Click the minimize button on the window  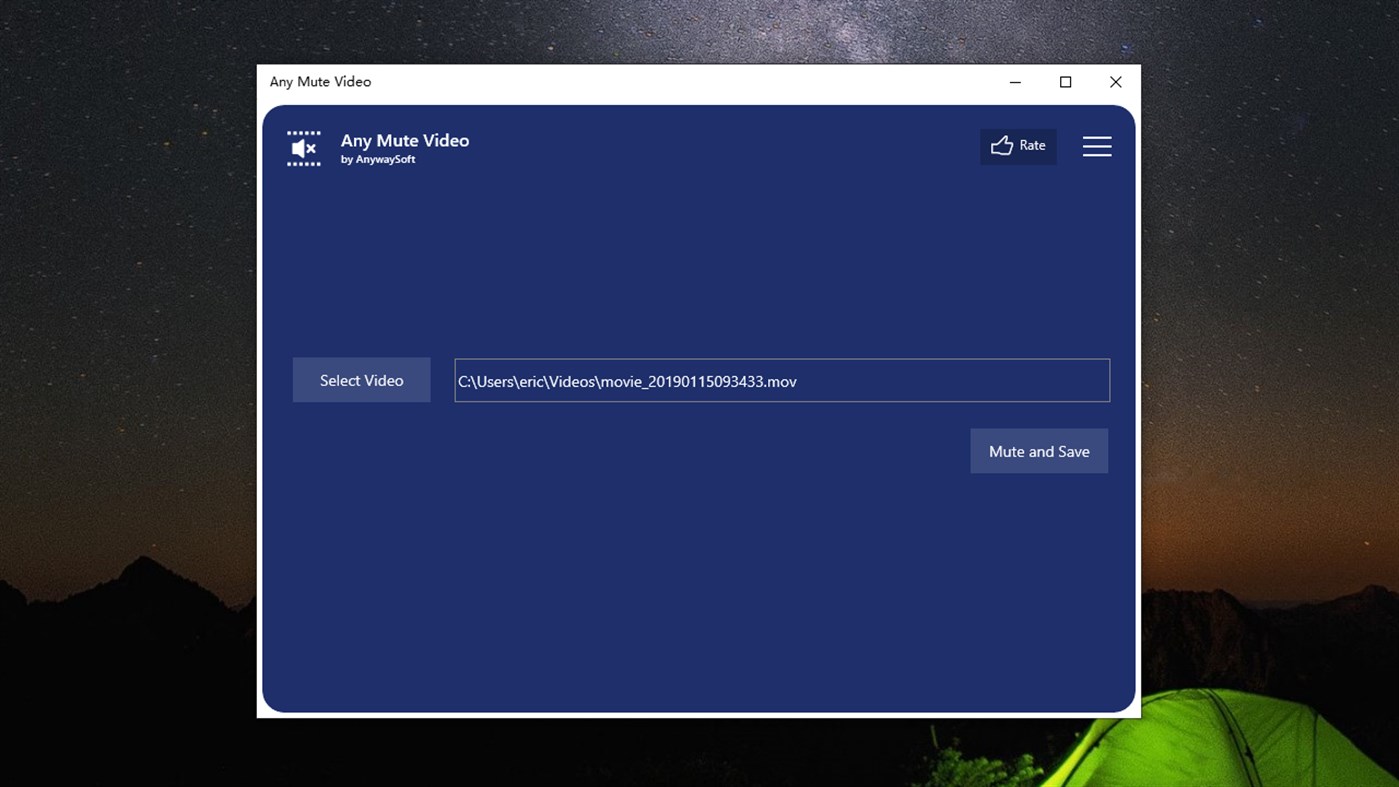(1015, 81)
